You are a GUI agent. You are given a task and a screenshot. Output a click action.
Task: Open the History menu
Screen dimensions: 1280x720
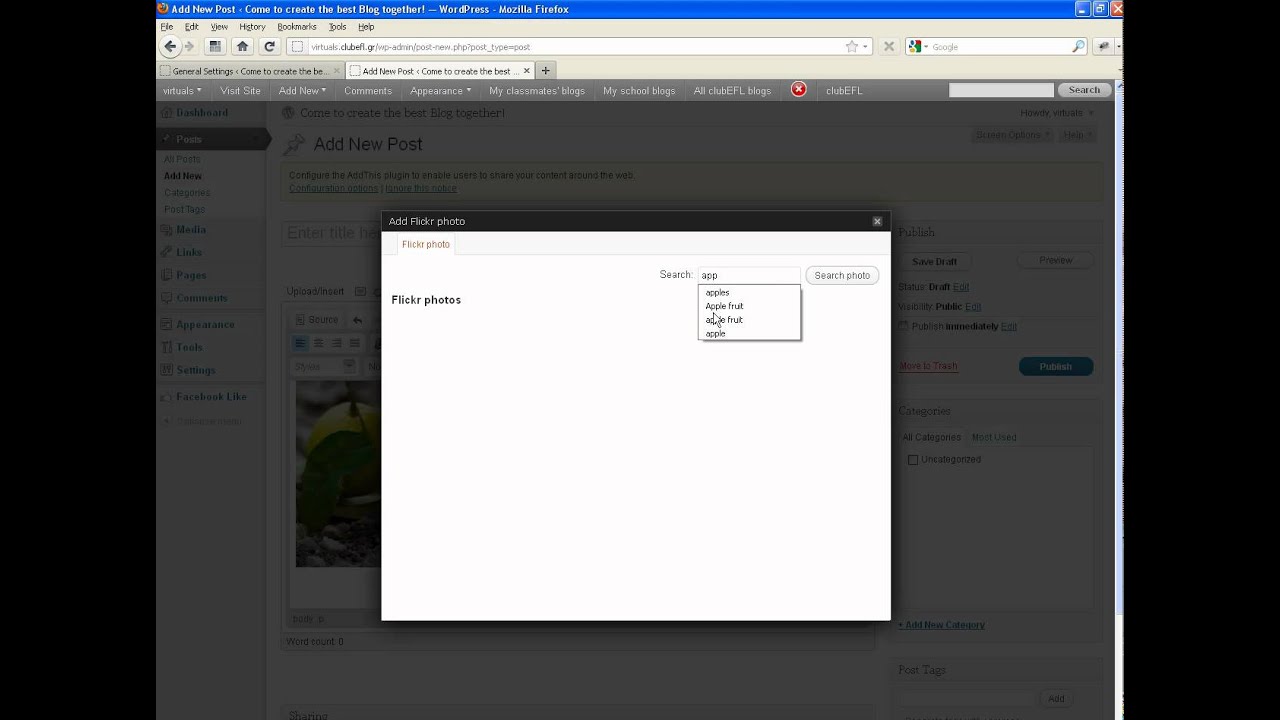click(252, 27)
